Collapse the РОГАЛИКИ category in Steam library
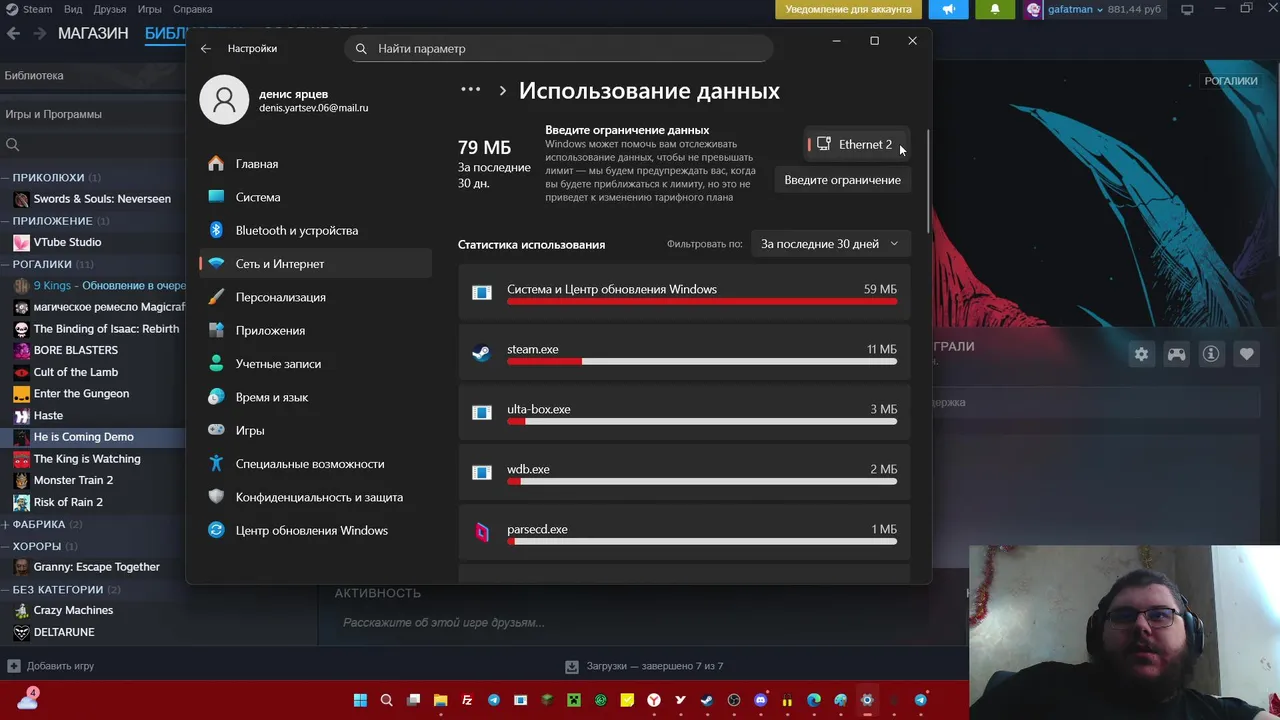This screenshot has height=720, width=1280. [x=6, y=264]
